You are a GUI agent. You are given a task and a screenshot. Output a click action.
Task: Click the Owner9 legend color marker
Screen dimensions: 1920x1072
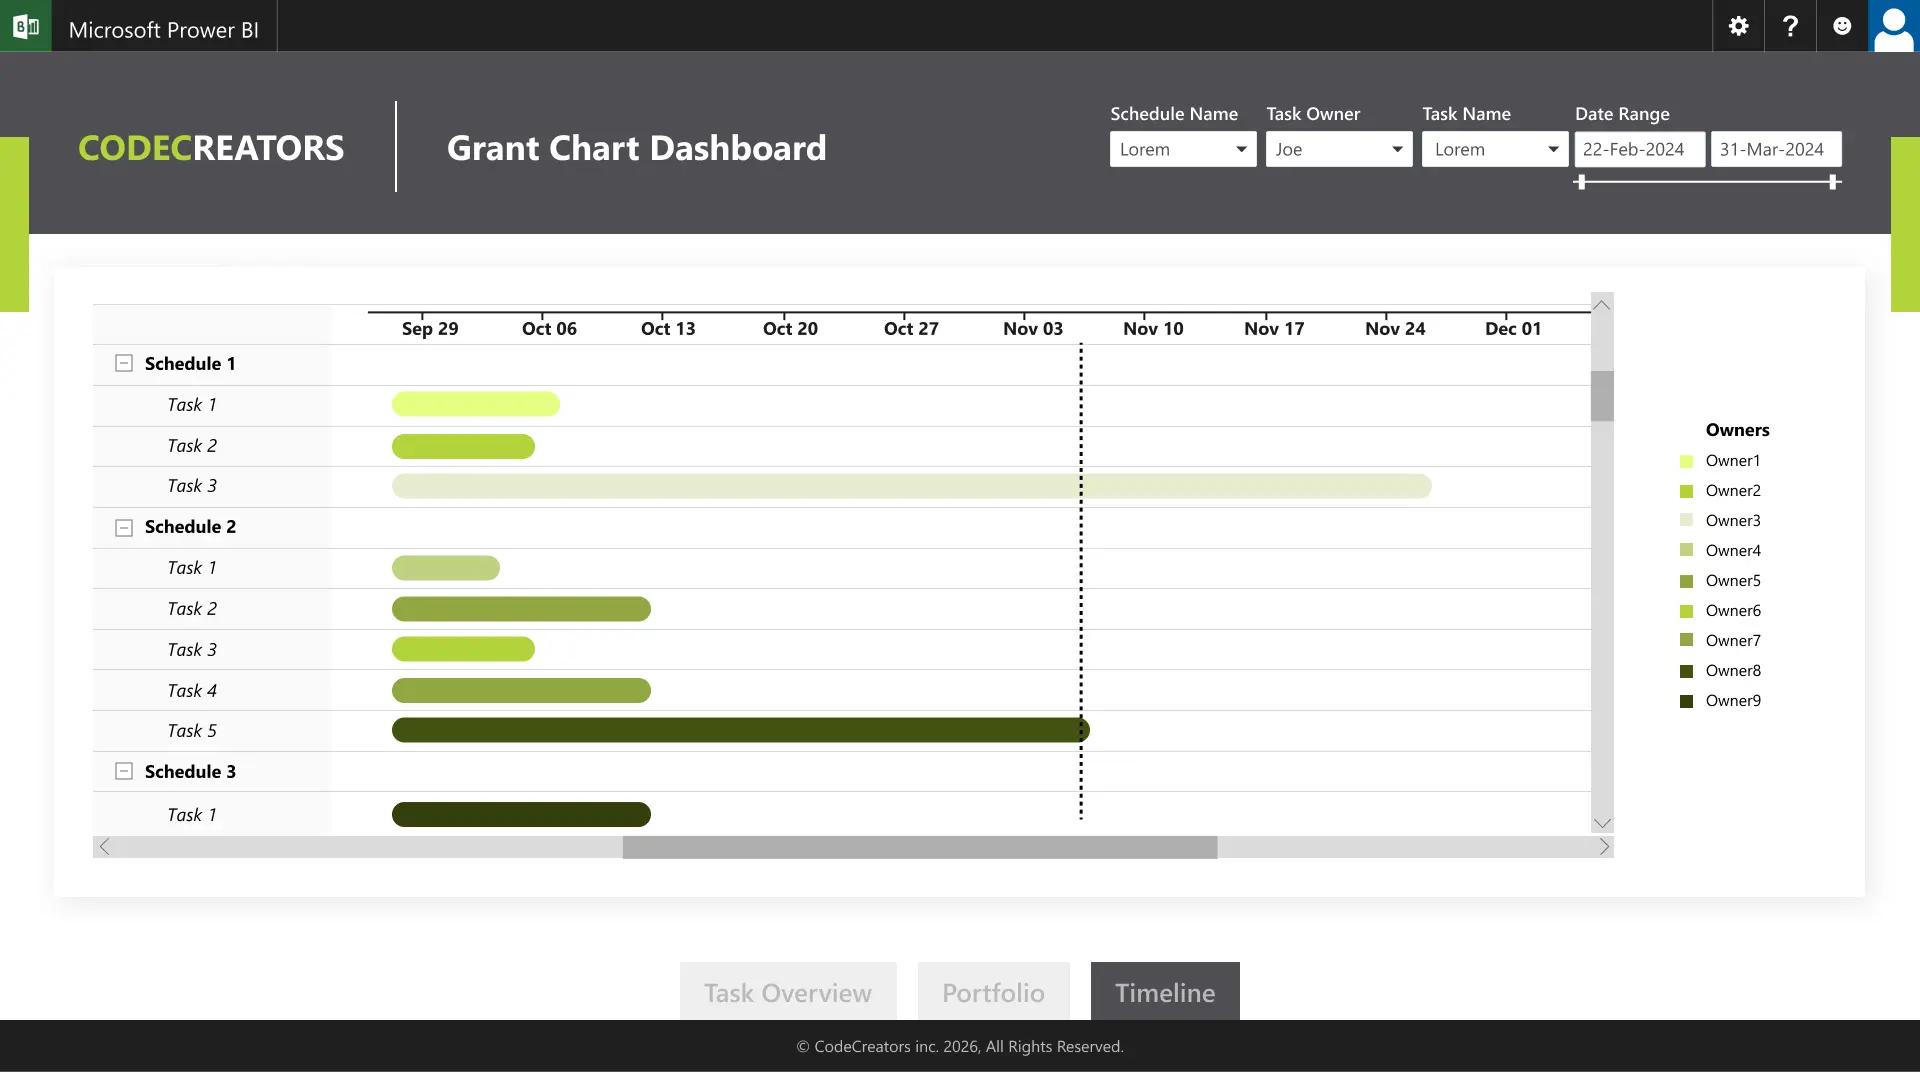[1686, 700]
